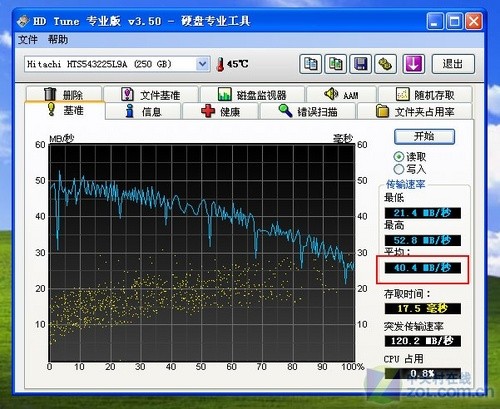
Task: Minimize the HD Tune window
Action: pos(435,22)
